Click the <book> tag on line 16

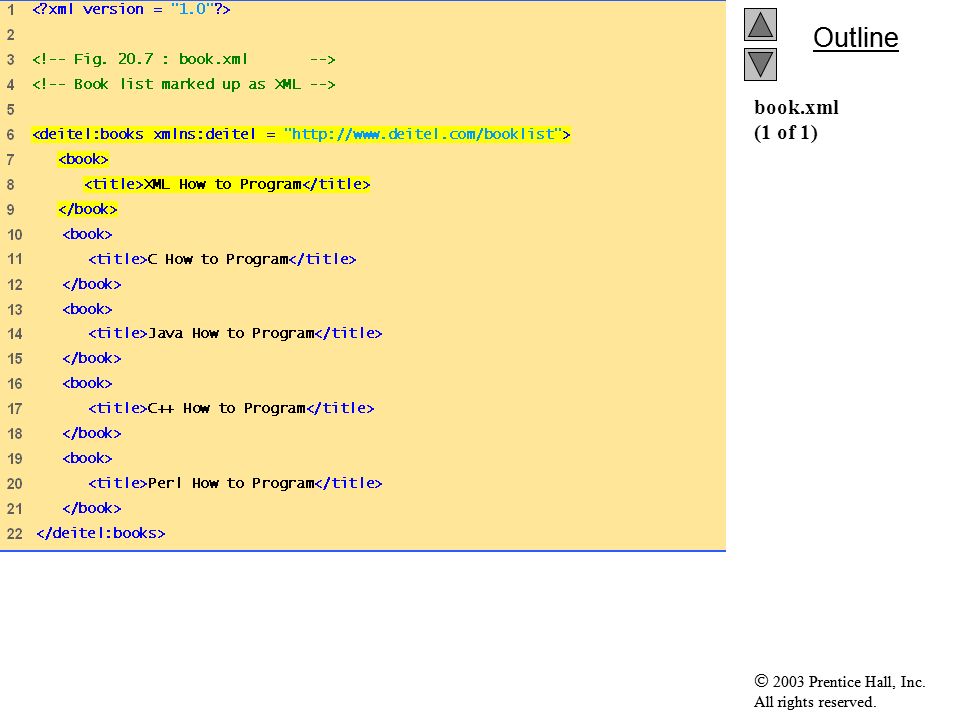click(87, 384)
